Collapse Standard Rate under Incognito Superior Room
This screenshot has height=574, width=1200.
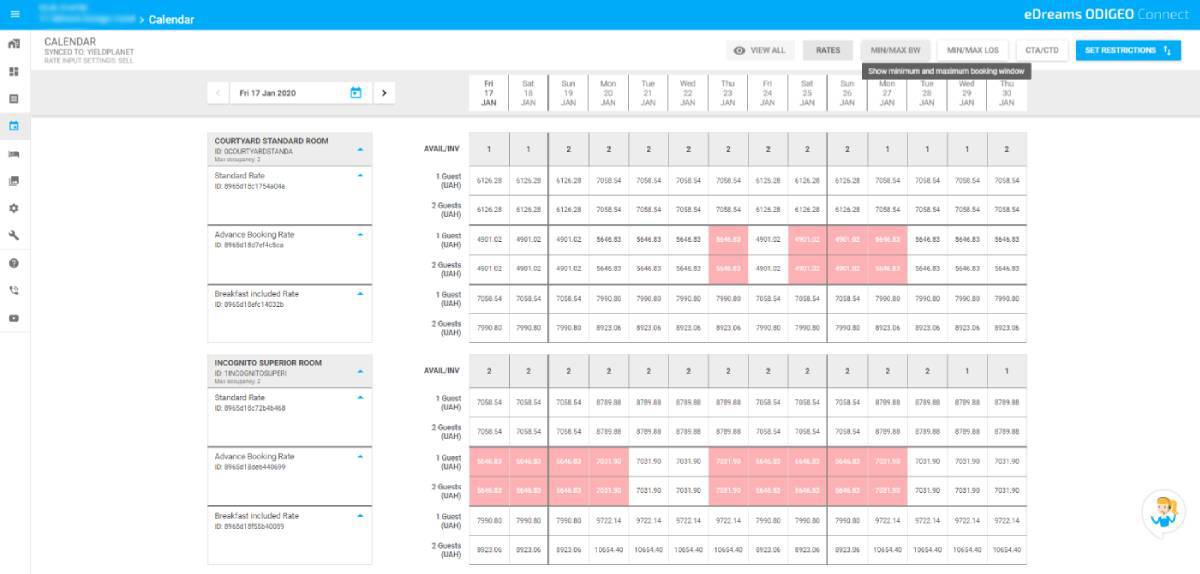pyautogui.click(x=361, y=397)
